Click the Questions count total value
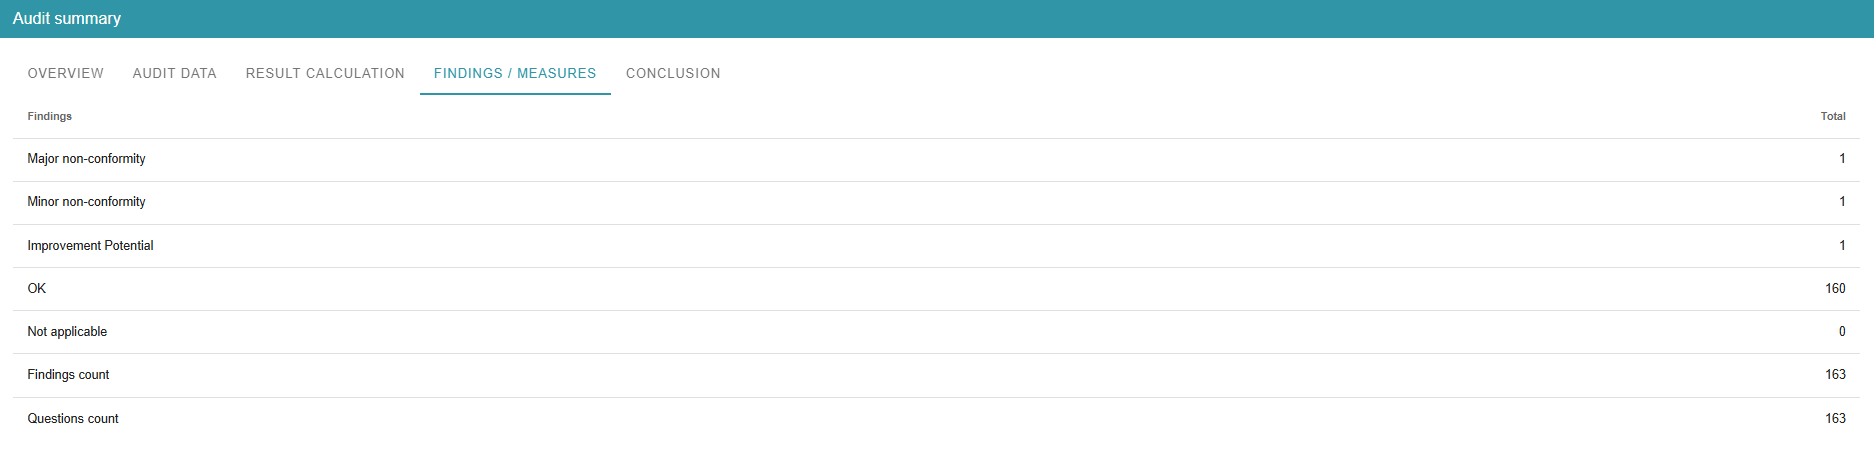This screenshot has height=452, width=1874. coord(1835,418)
